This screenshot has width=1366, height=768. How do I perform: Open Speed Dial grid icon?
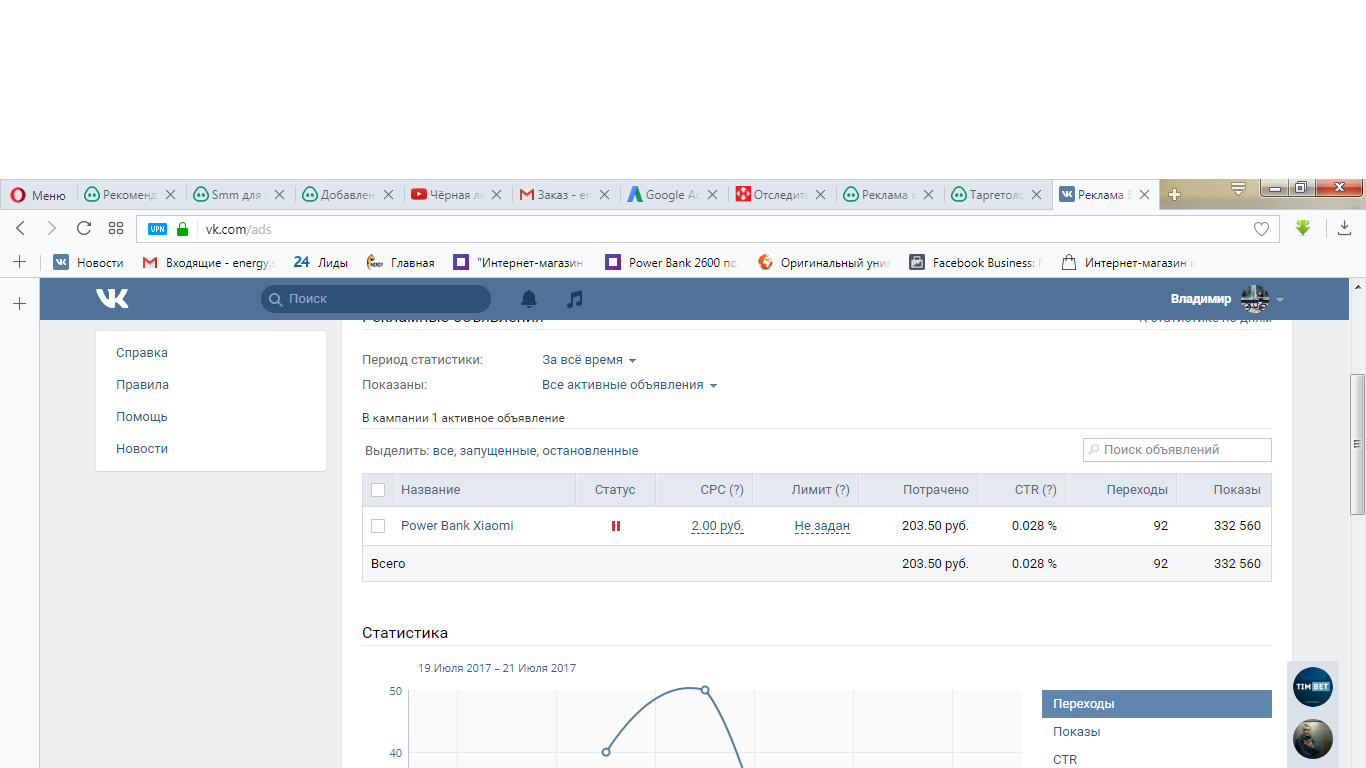pos(116,228)
